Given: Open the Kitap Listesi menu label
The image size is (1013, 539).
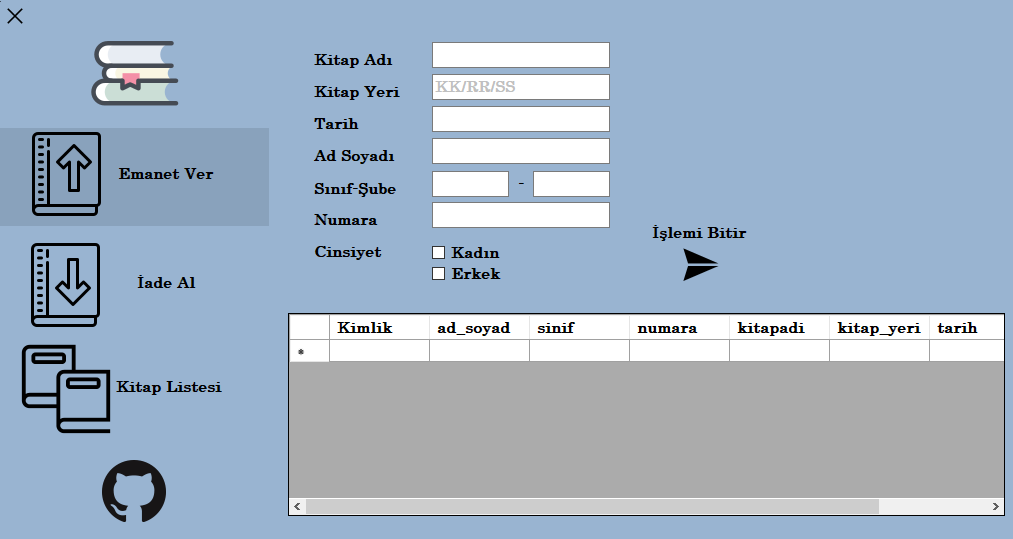Looking at the screenshot, I should [169, 386].
